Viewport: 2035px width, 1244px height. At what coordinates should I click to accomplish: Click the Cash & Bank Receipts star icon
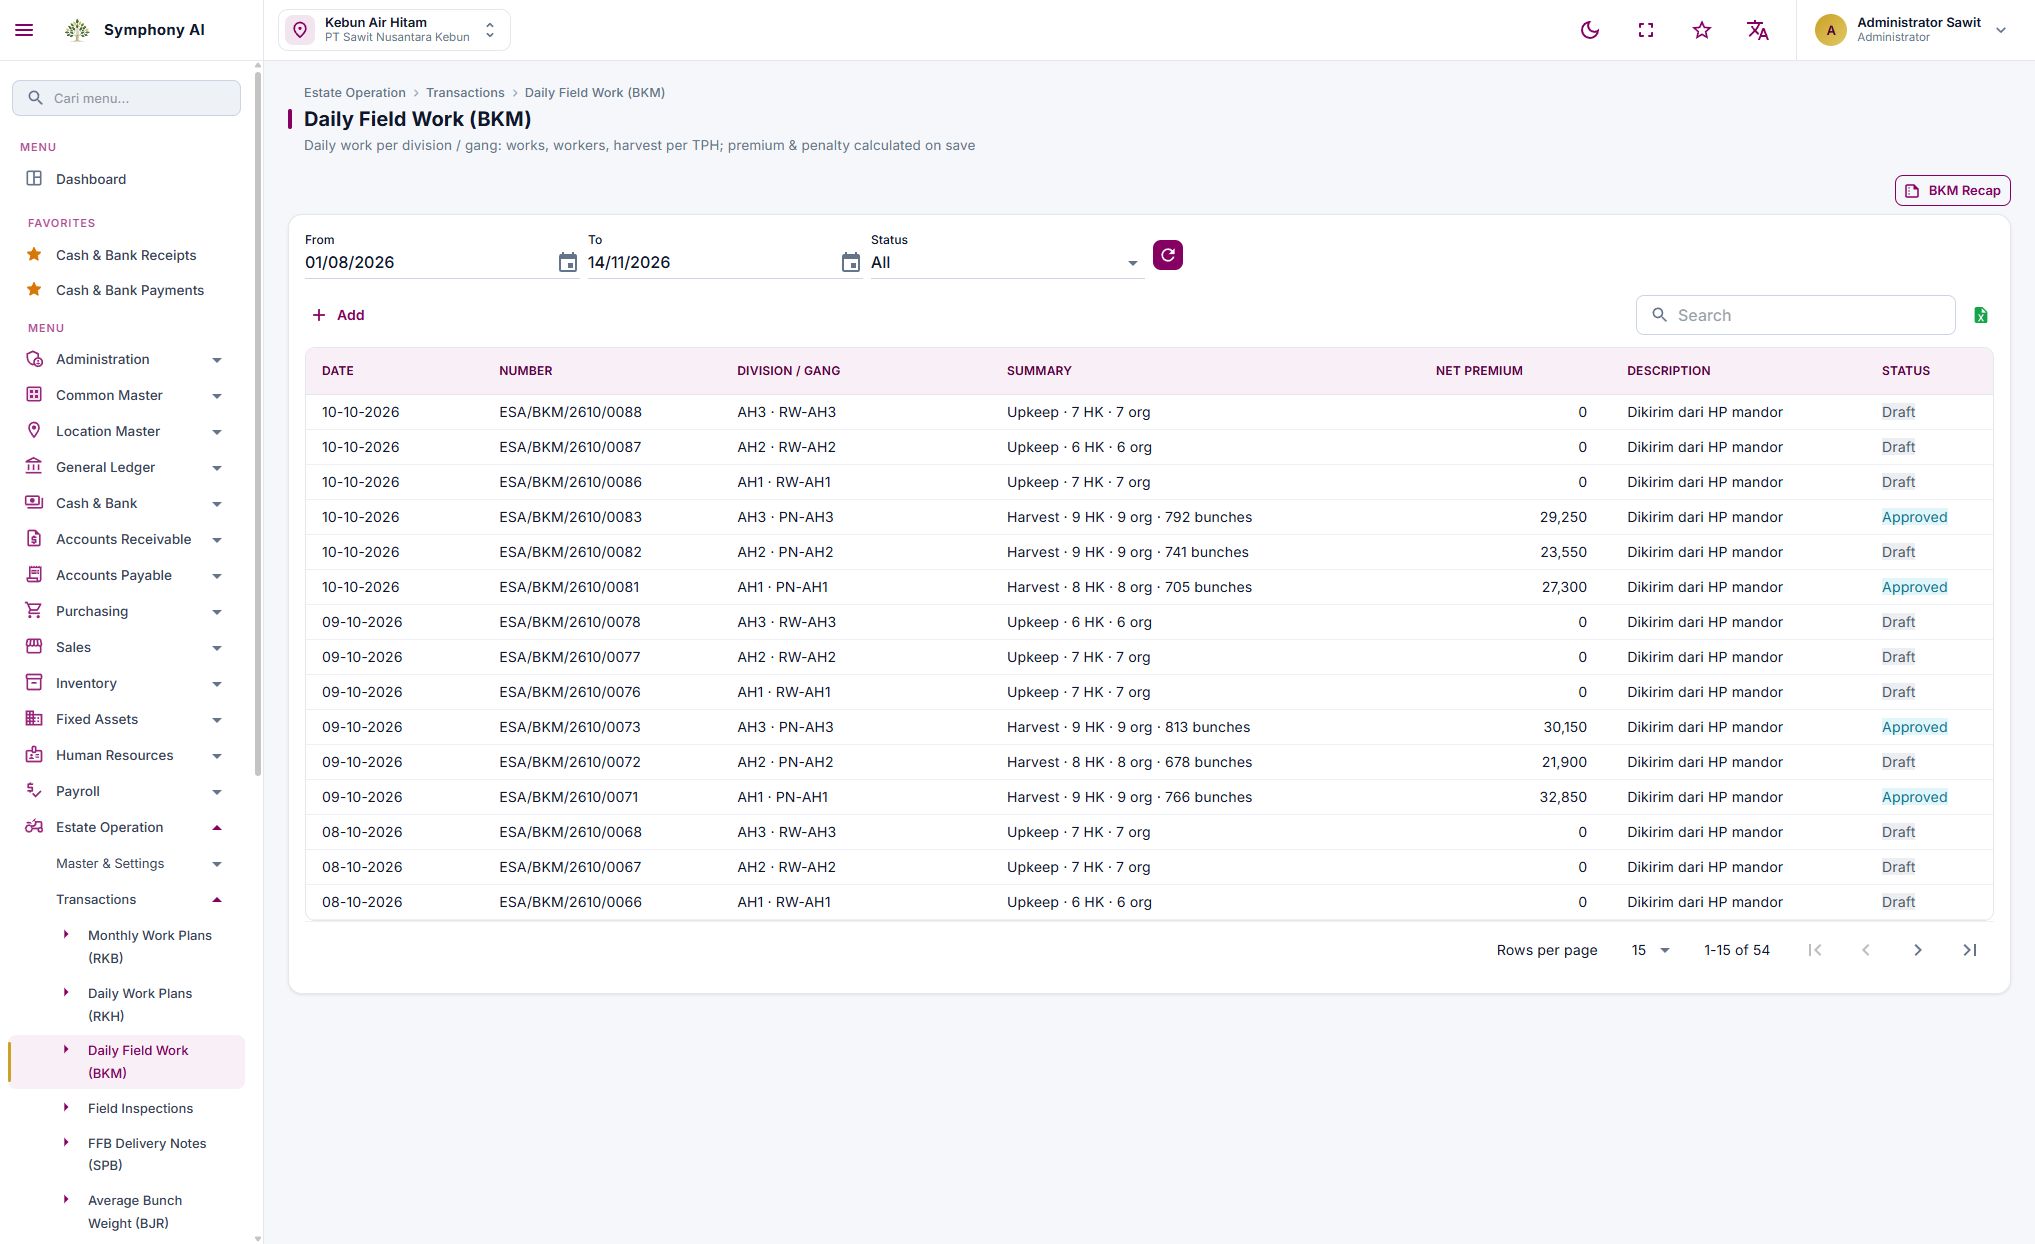(34, 255)
